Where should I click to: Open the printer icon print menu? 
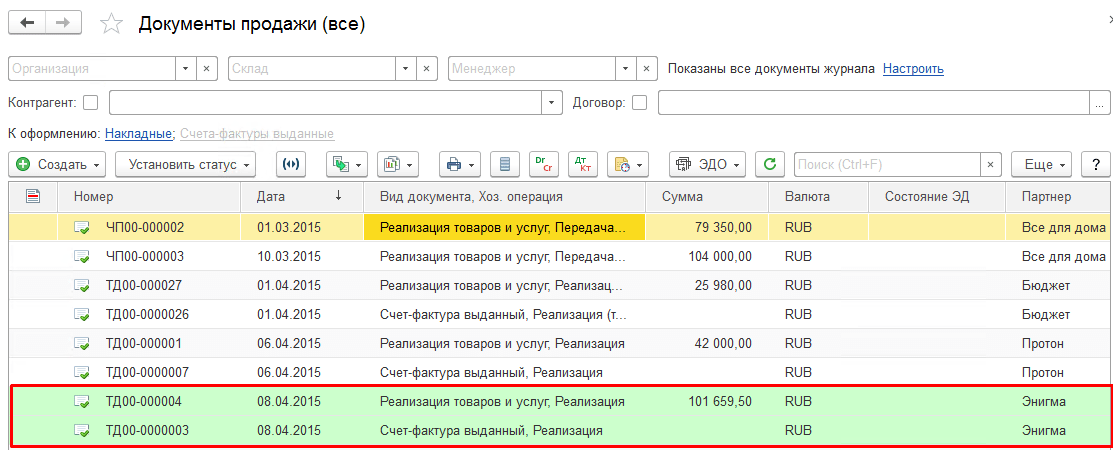pyautogui.click(x=461, y=164)
